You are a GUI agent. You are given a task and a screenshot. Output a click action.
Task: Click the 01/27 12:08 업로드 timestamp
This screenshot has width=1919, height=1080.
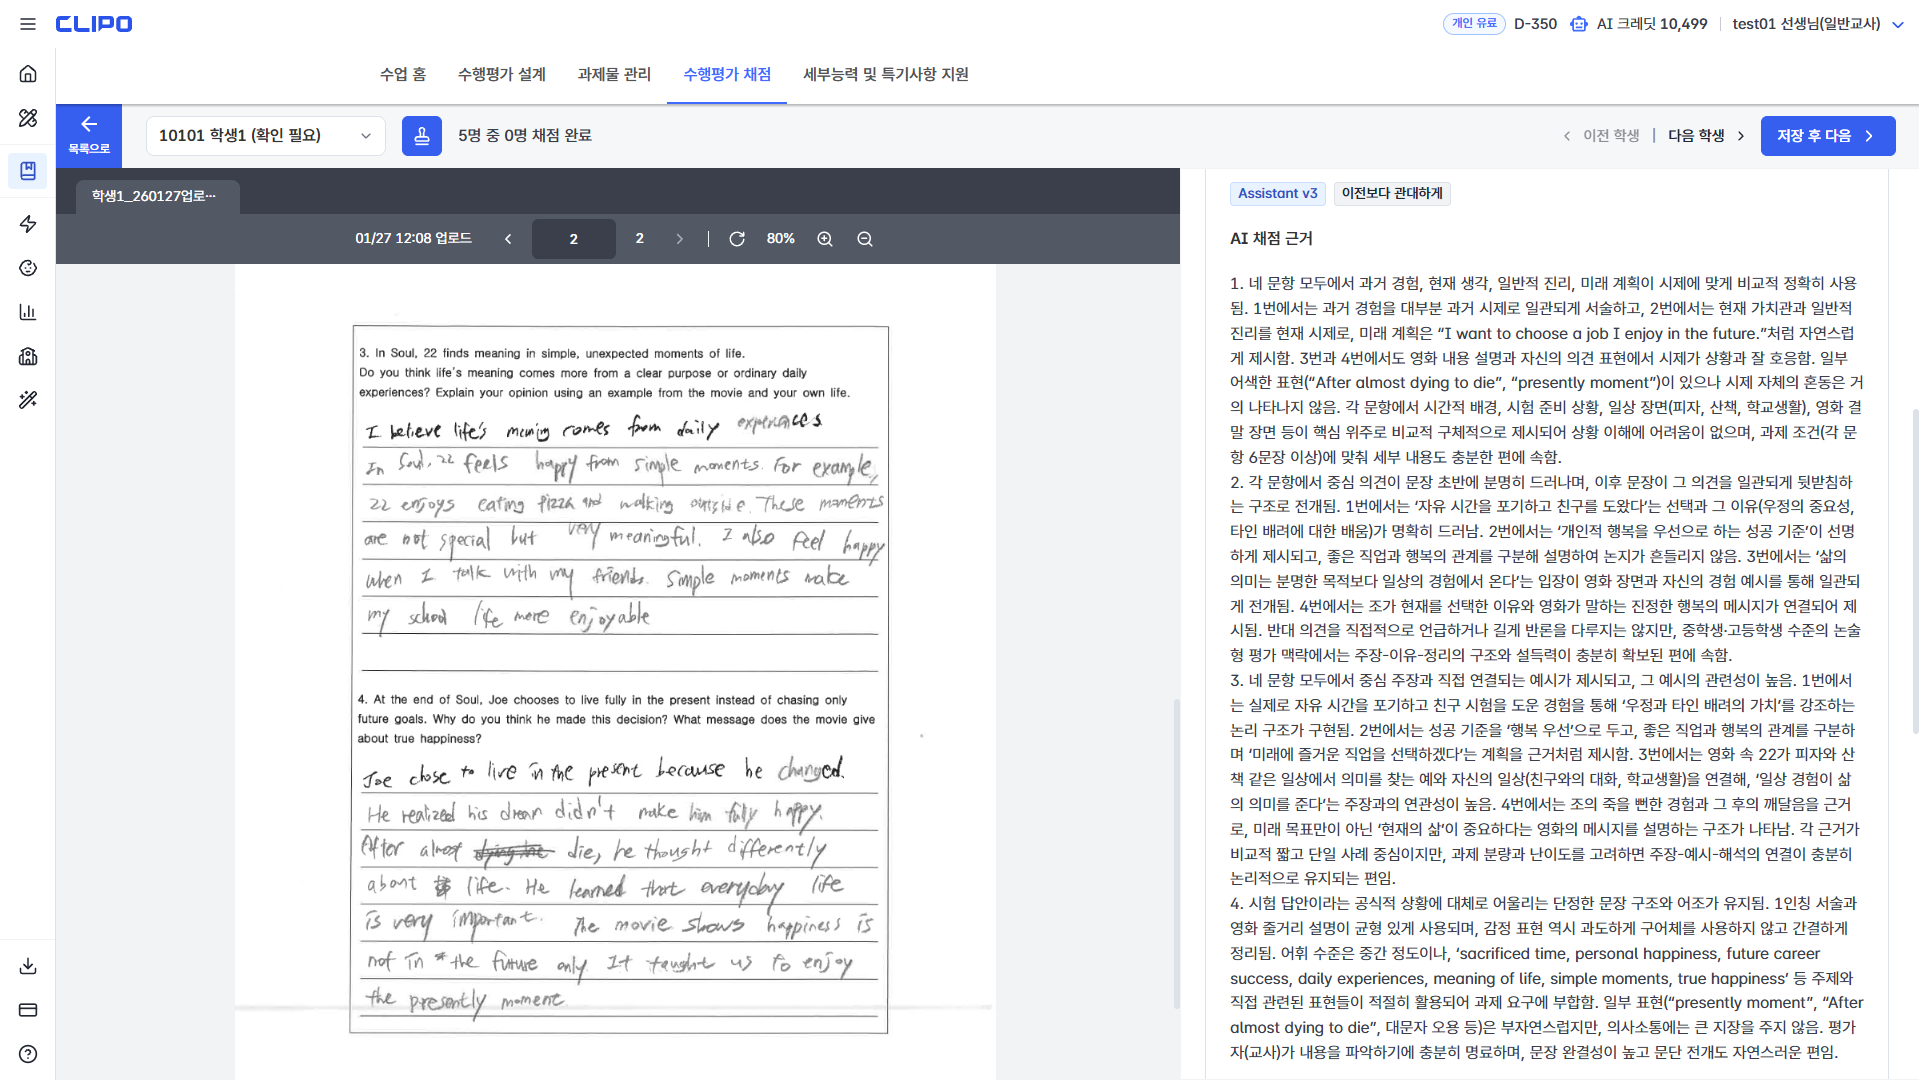tap(413, 239)
